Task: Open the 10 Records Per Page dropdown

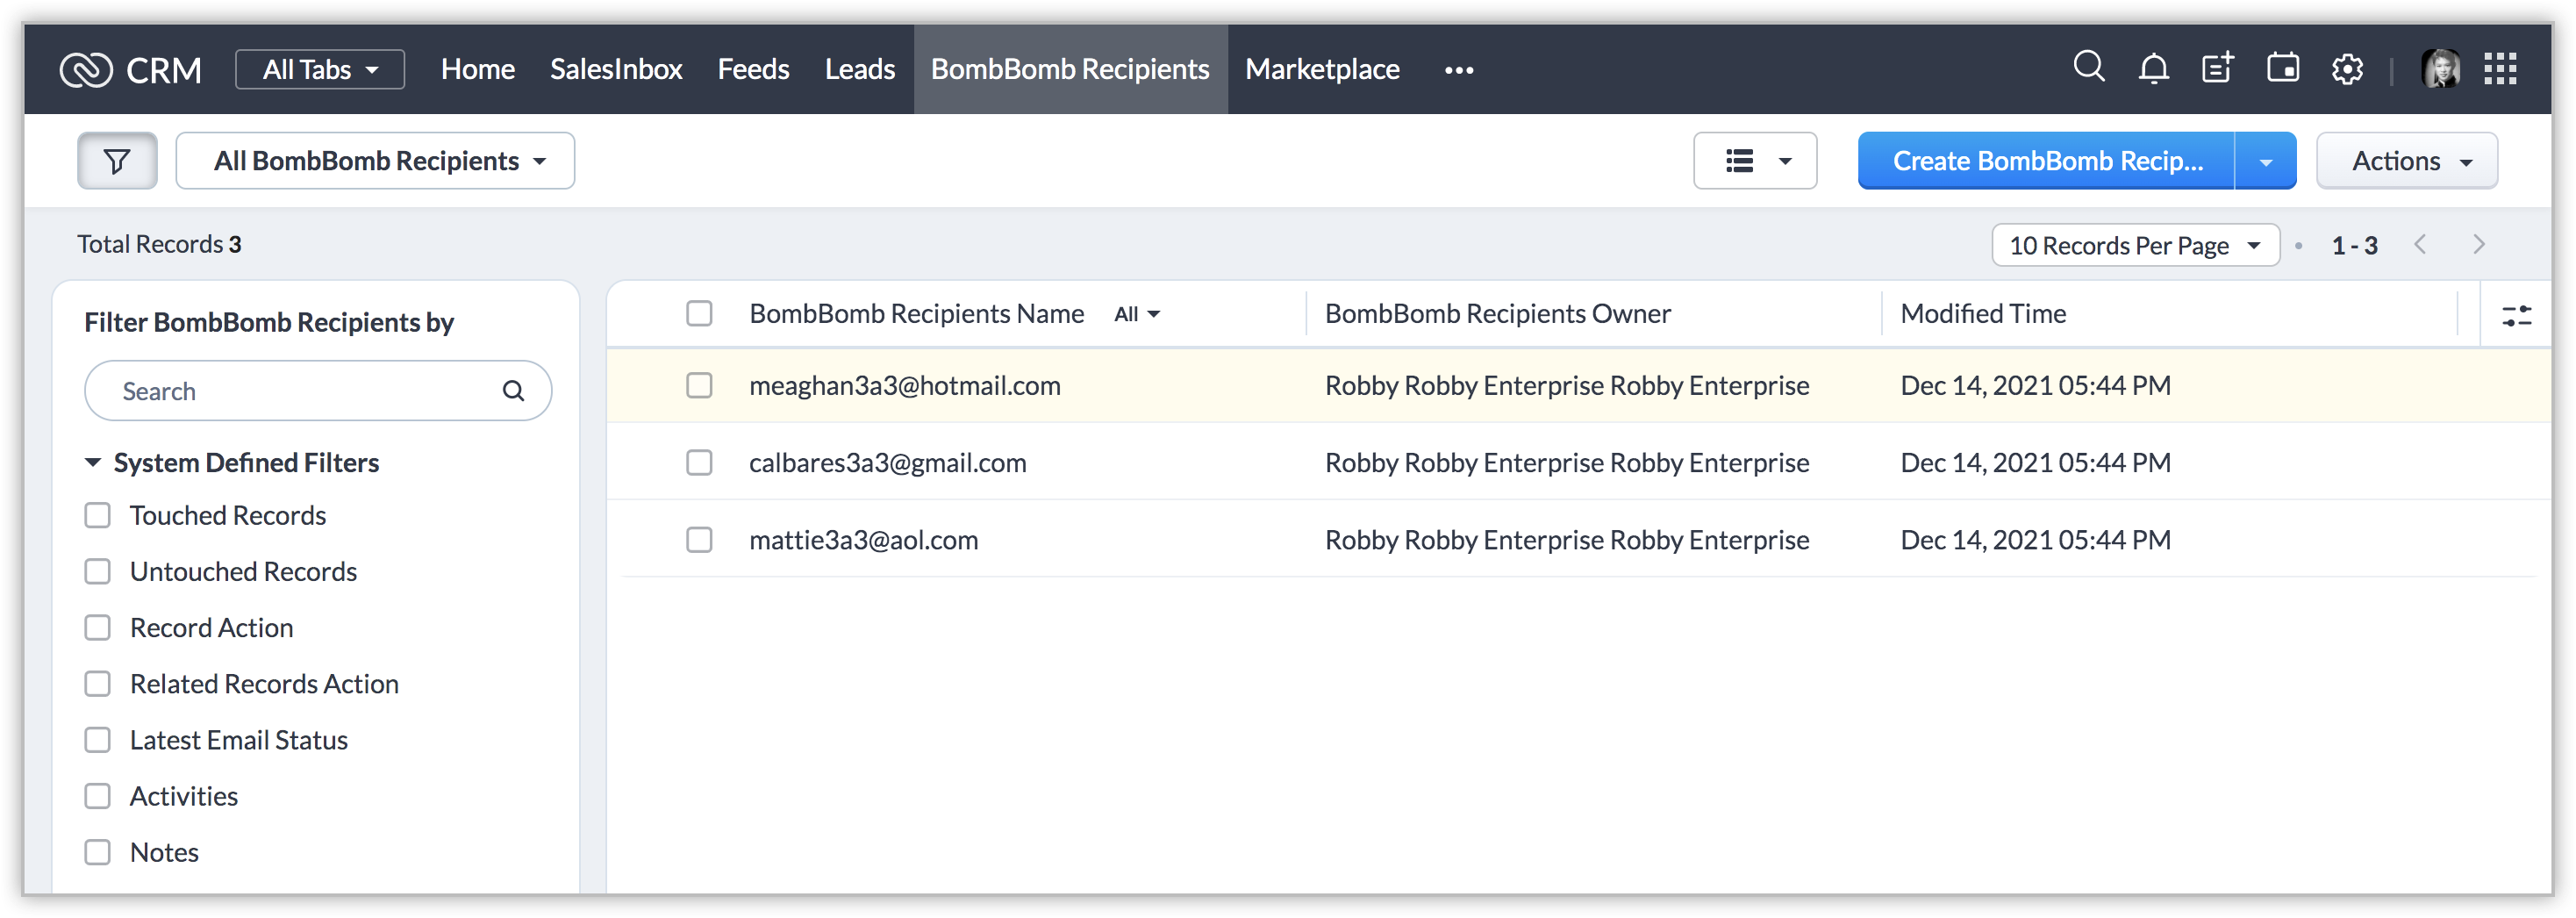Action: 2135,245
